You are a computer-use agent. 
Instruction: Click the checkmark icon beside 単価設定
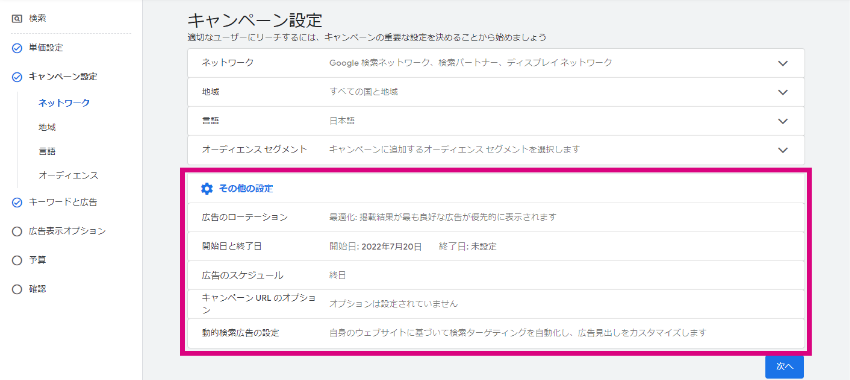[17, 48]
